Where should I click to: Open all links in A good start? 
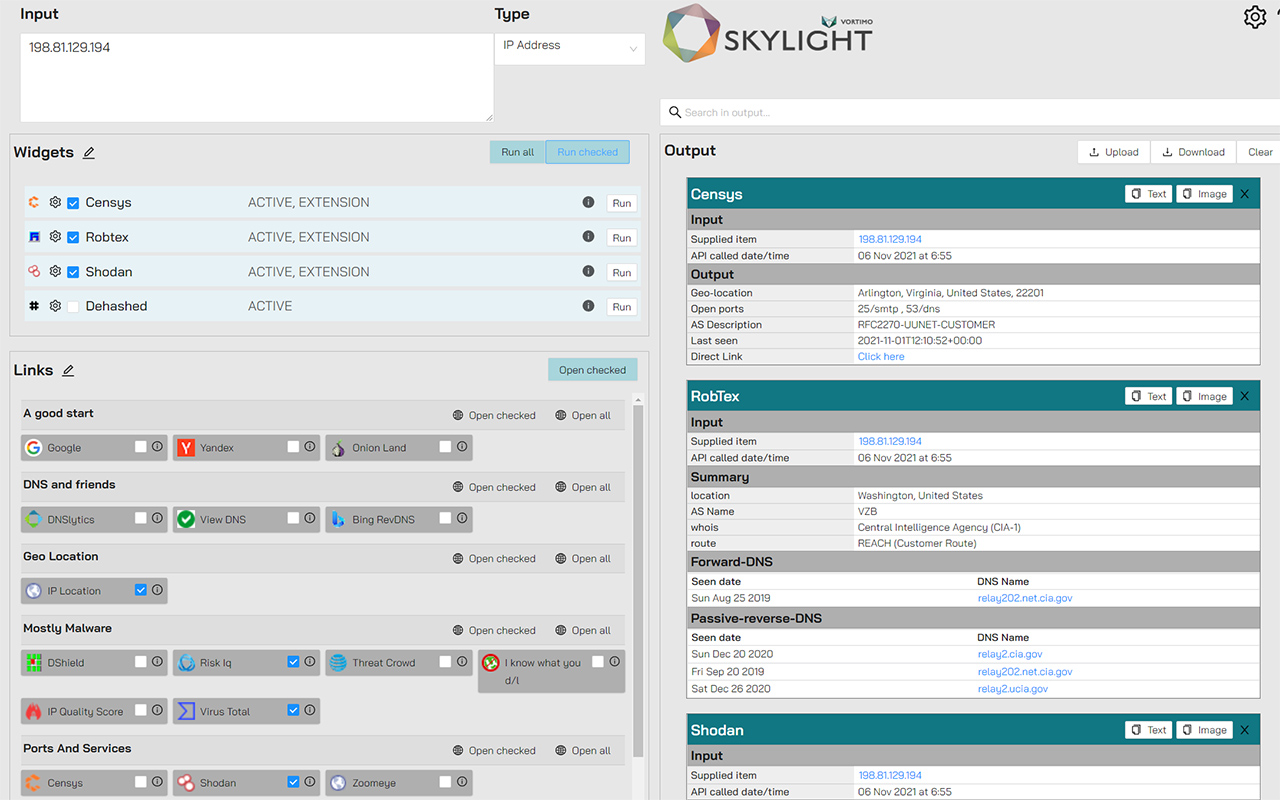[x=583, y=415]
